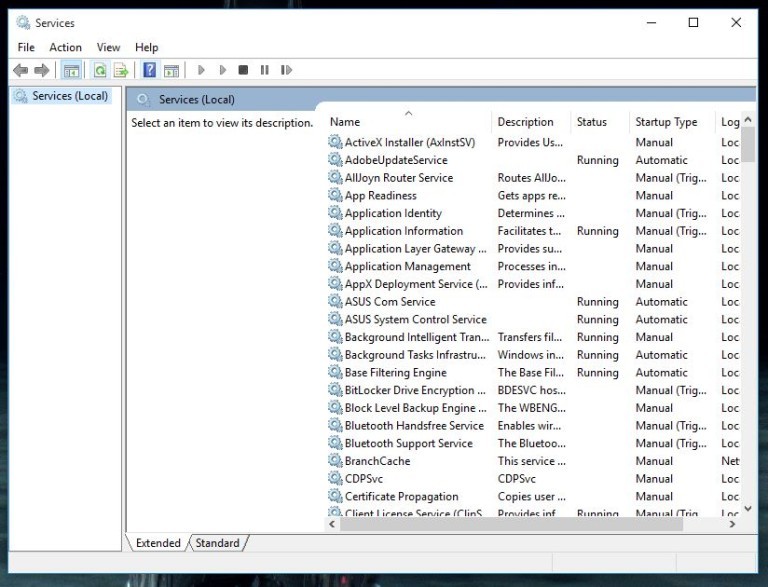
Task: Click gear icon beside Application Identity
Action: [x=335, y=213]
